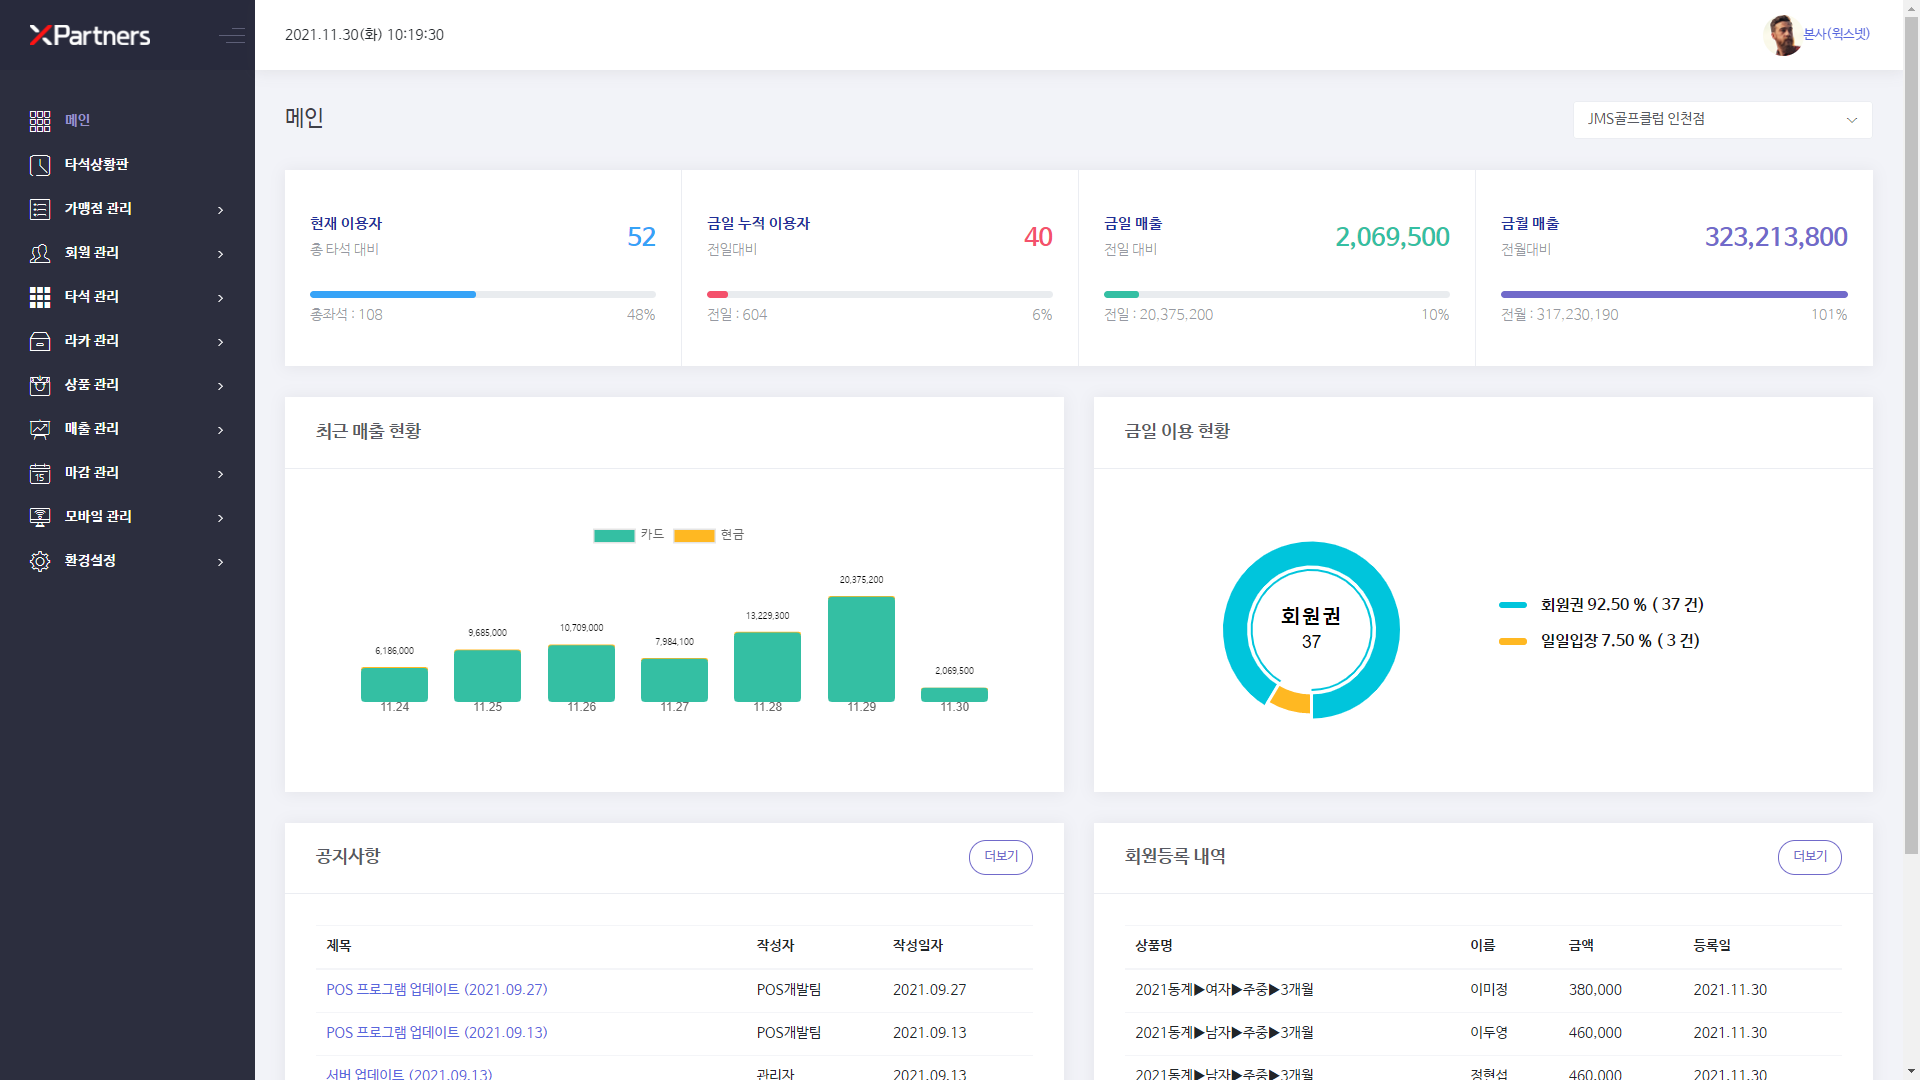
Task: Click the 타석상황판 clock icon
Action: [40, 165]
